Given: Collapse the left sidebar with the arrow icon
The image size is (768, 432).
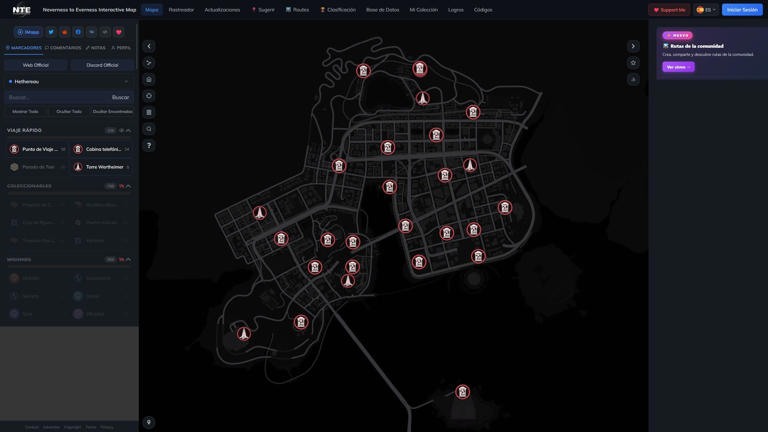Looking at the screenshot, I should (149, 46).
